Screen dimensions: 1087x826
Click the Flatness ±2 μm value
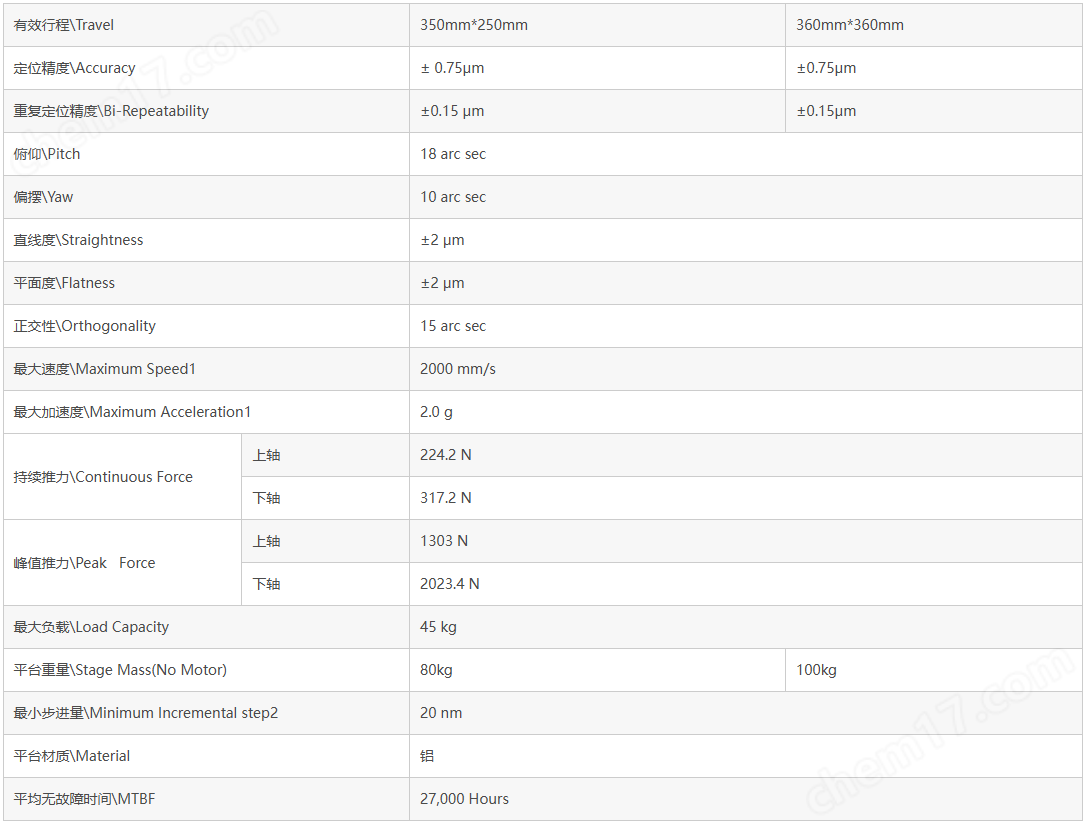[442, 283]
